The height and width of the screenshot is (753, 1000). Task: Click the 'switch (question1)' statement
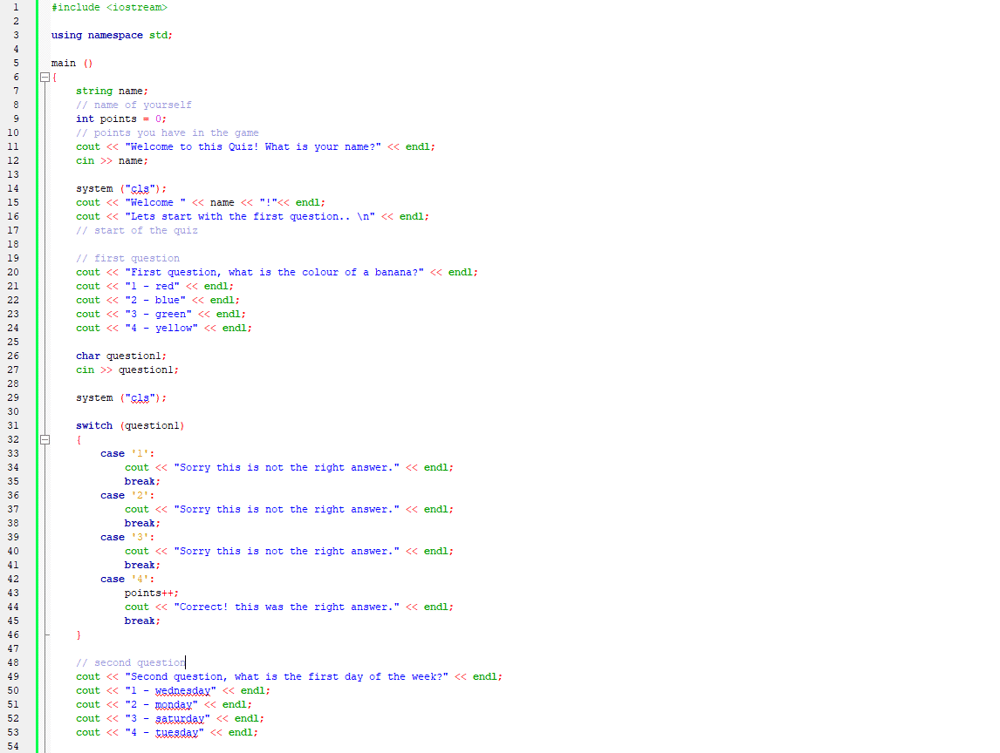tap(130, 426)
